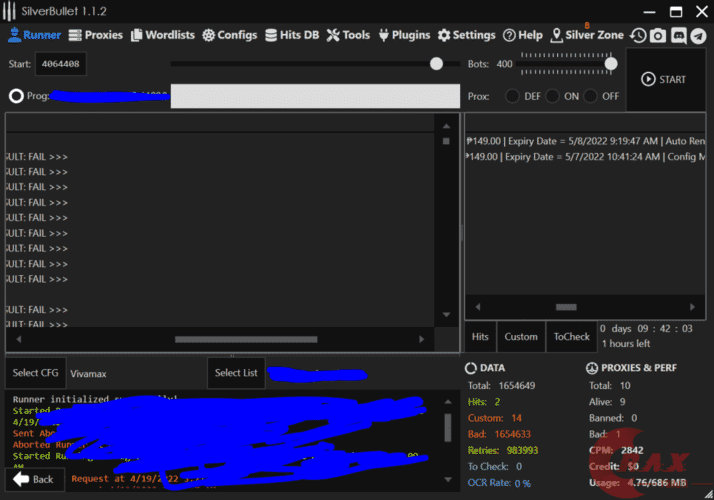Screen dimensions: 714x500
Task: Click the down arrow of results log scrollbar
Action: [446, 315]
